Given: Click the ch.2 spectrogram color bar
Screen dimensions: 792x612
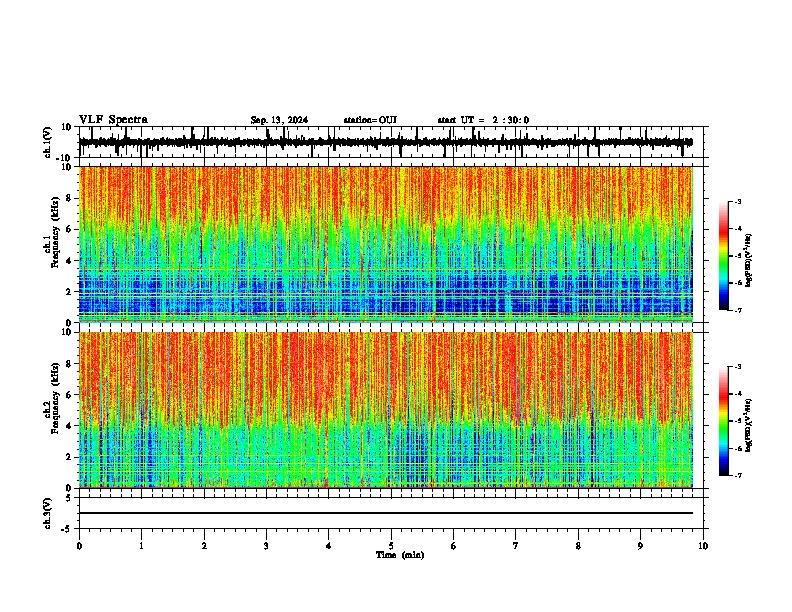Looking at the screenshot, I should (724, 421).
